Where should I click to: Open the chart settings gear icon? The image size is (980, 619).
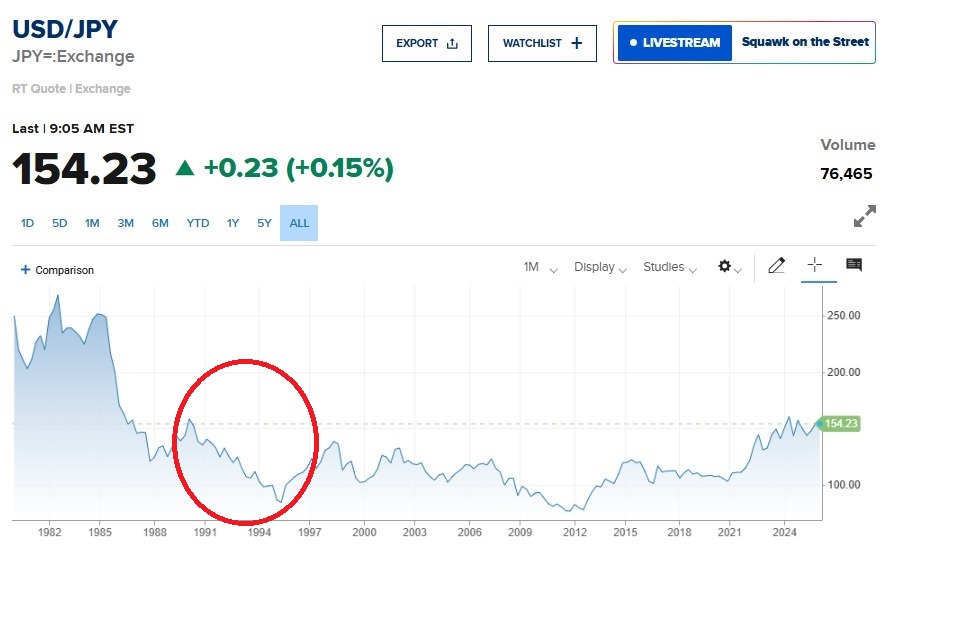725,267
